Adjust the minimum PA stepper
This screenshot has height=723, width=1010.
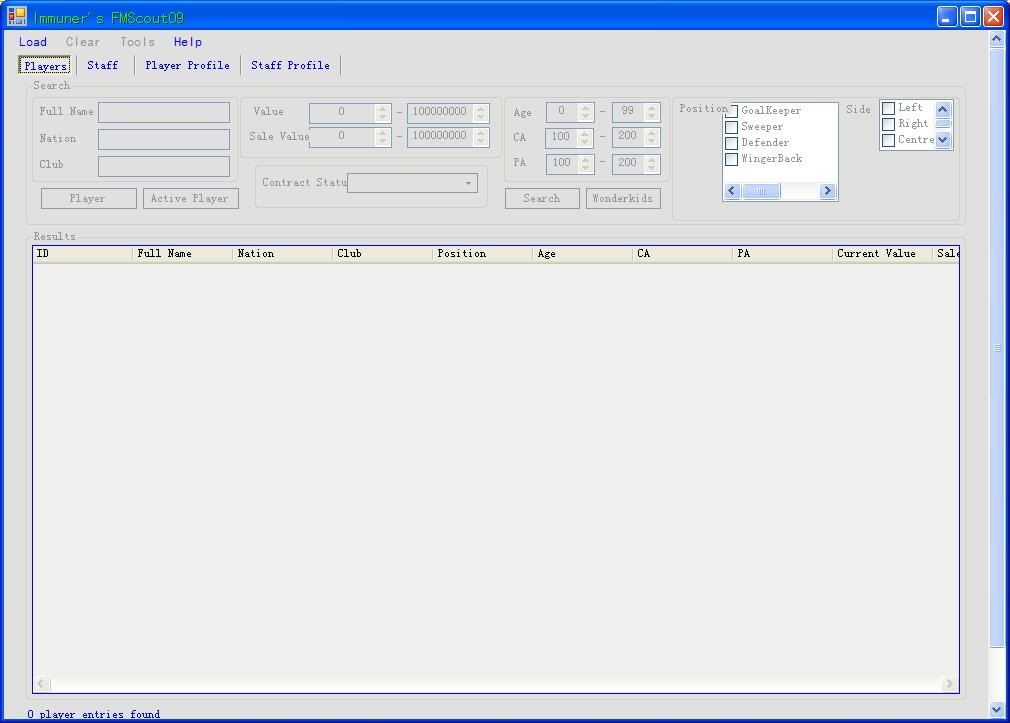click(x=586, y=164)
